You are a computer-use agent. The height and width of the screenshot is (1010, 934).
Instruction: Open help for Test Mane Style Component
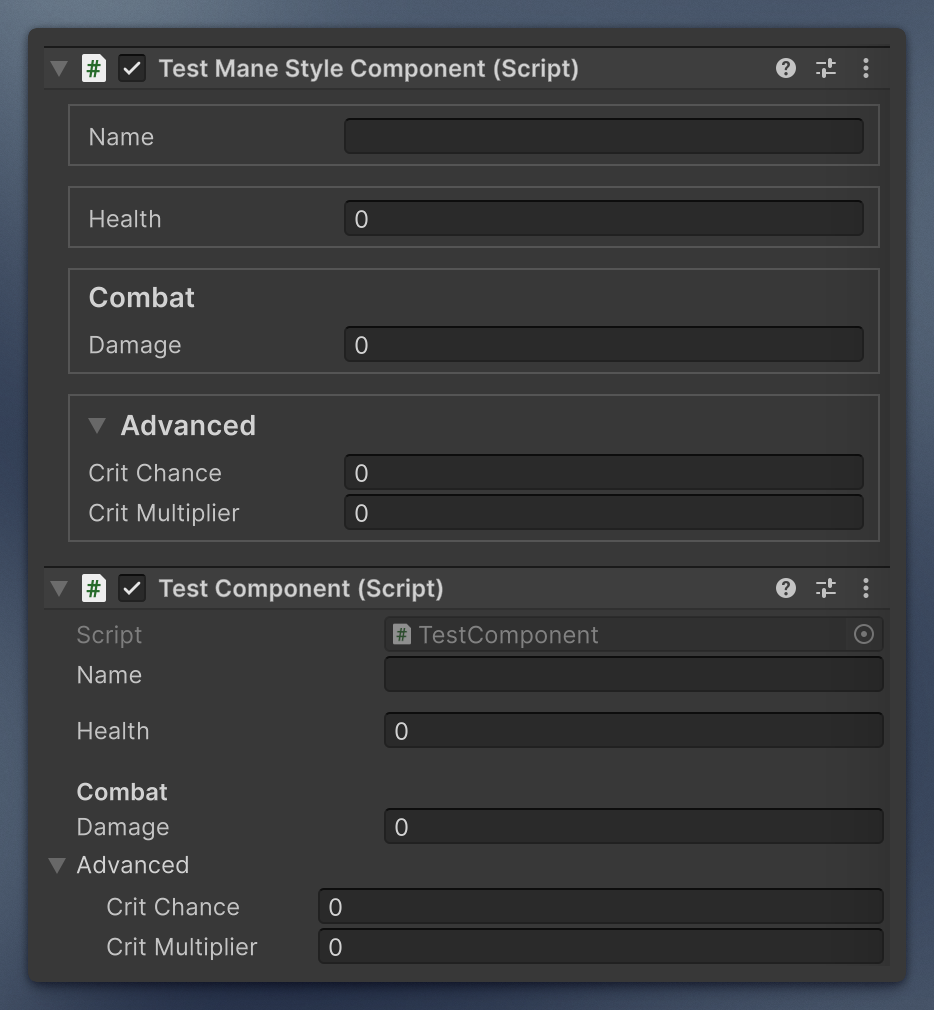pyautogui.click(x=785, y=68)
